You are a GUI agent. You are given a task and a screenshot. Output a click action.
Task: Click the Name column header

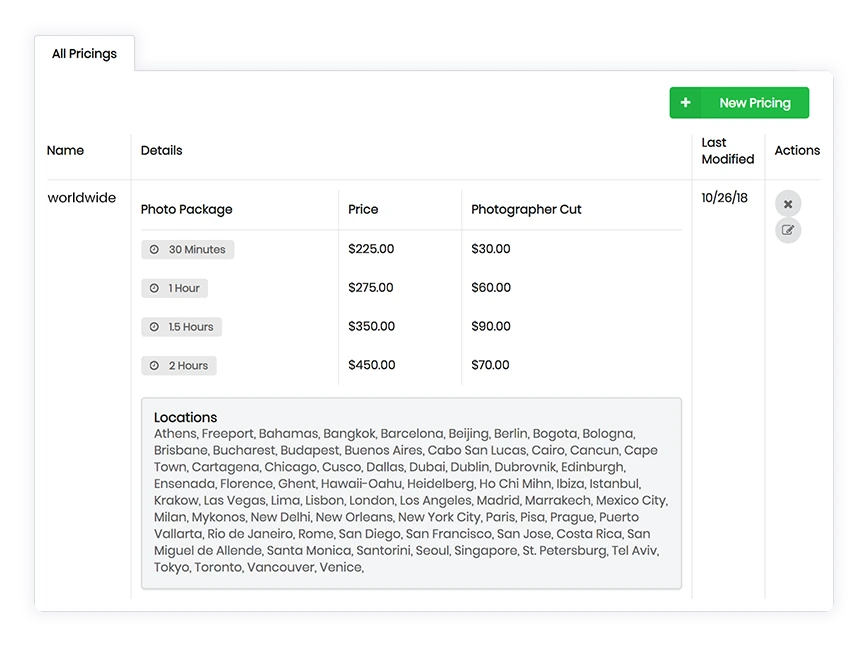[65, 151]
